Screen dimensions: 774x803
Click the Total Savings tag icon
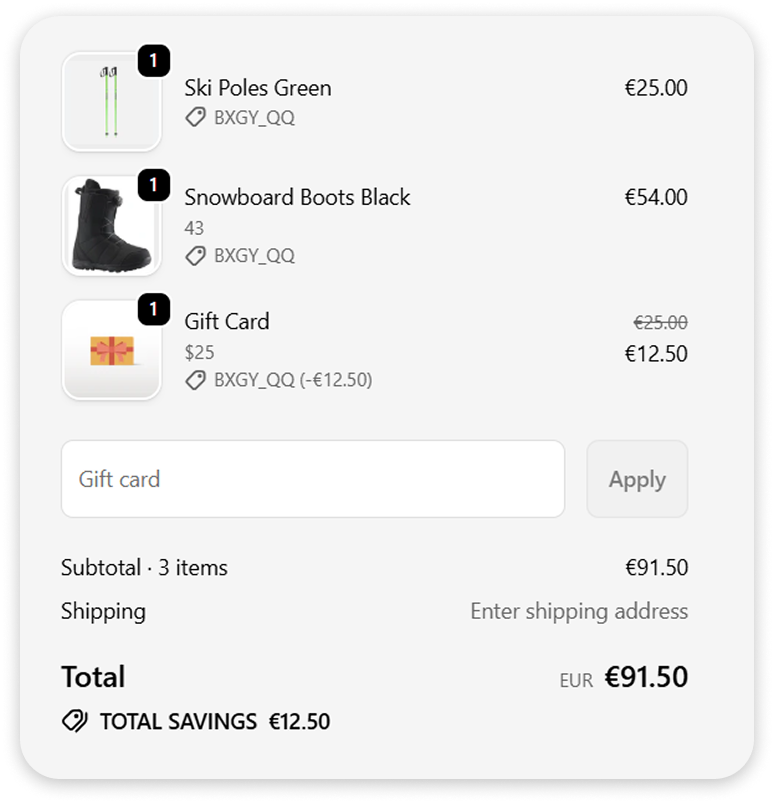tap(75, 721)
